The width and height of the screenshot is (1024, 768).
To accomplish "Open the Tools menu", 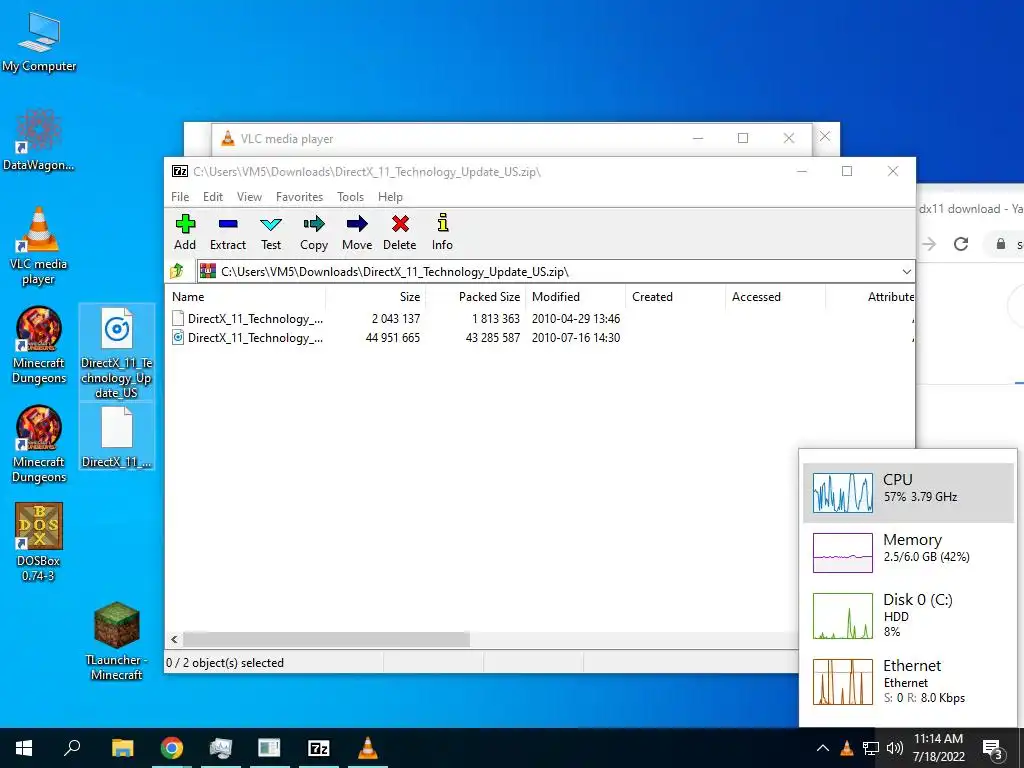I will click(x=351, y=197).
